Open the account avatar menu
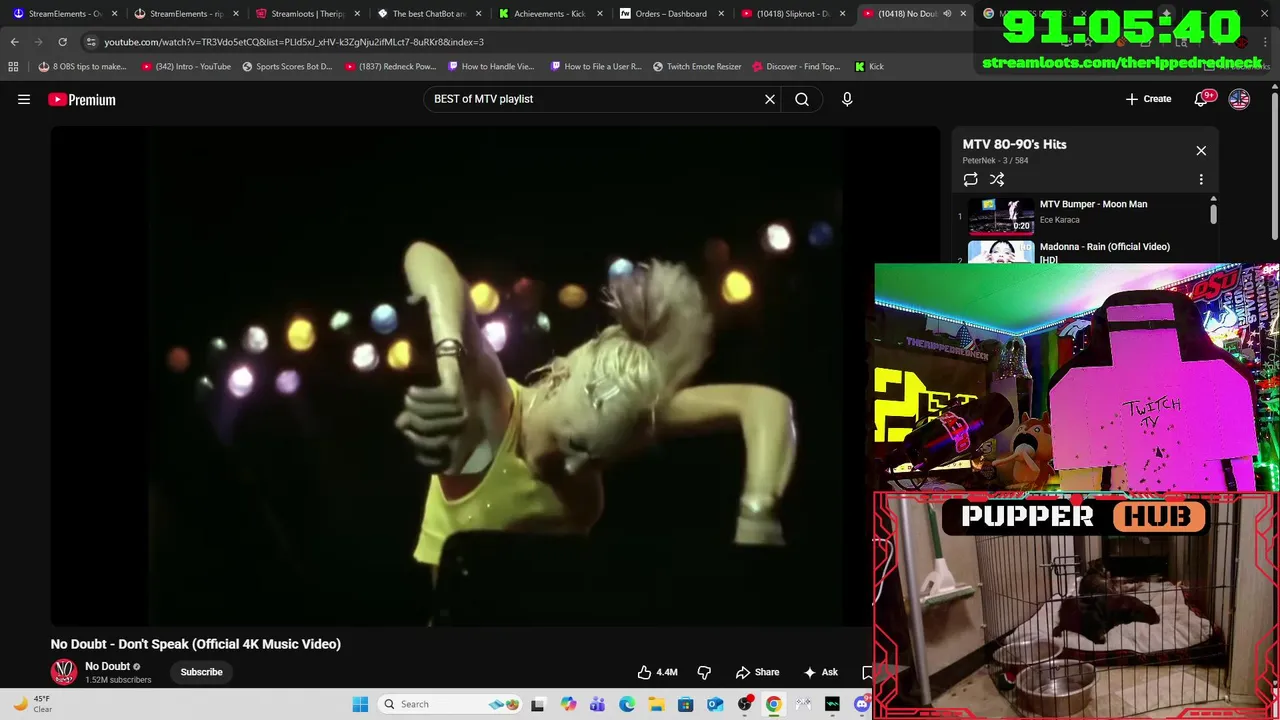 pos(1239,99)
